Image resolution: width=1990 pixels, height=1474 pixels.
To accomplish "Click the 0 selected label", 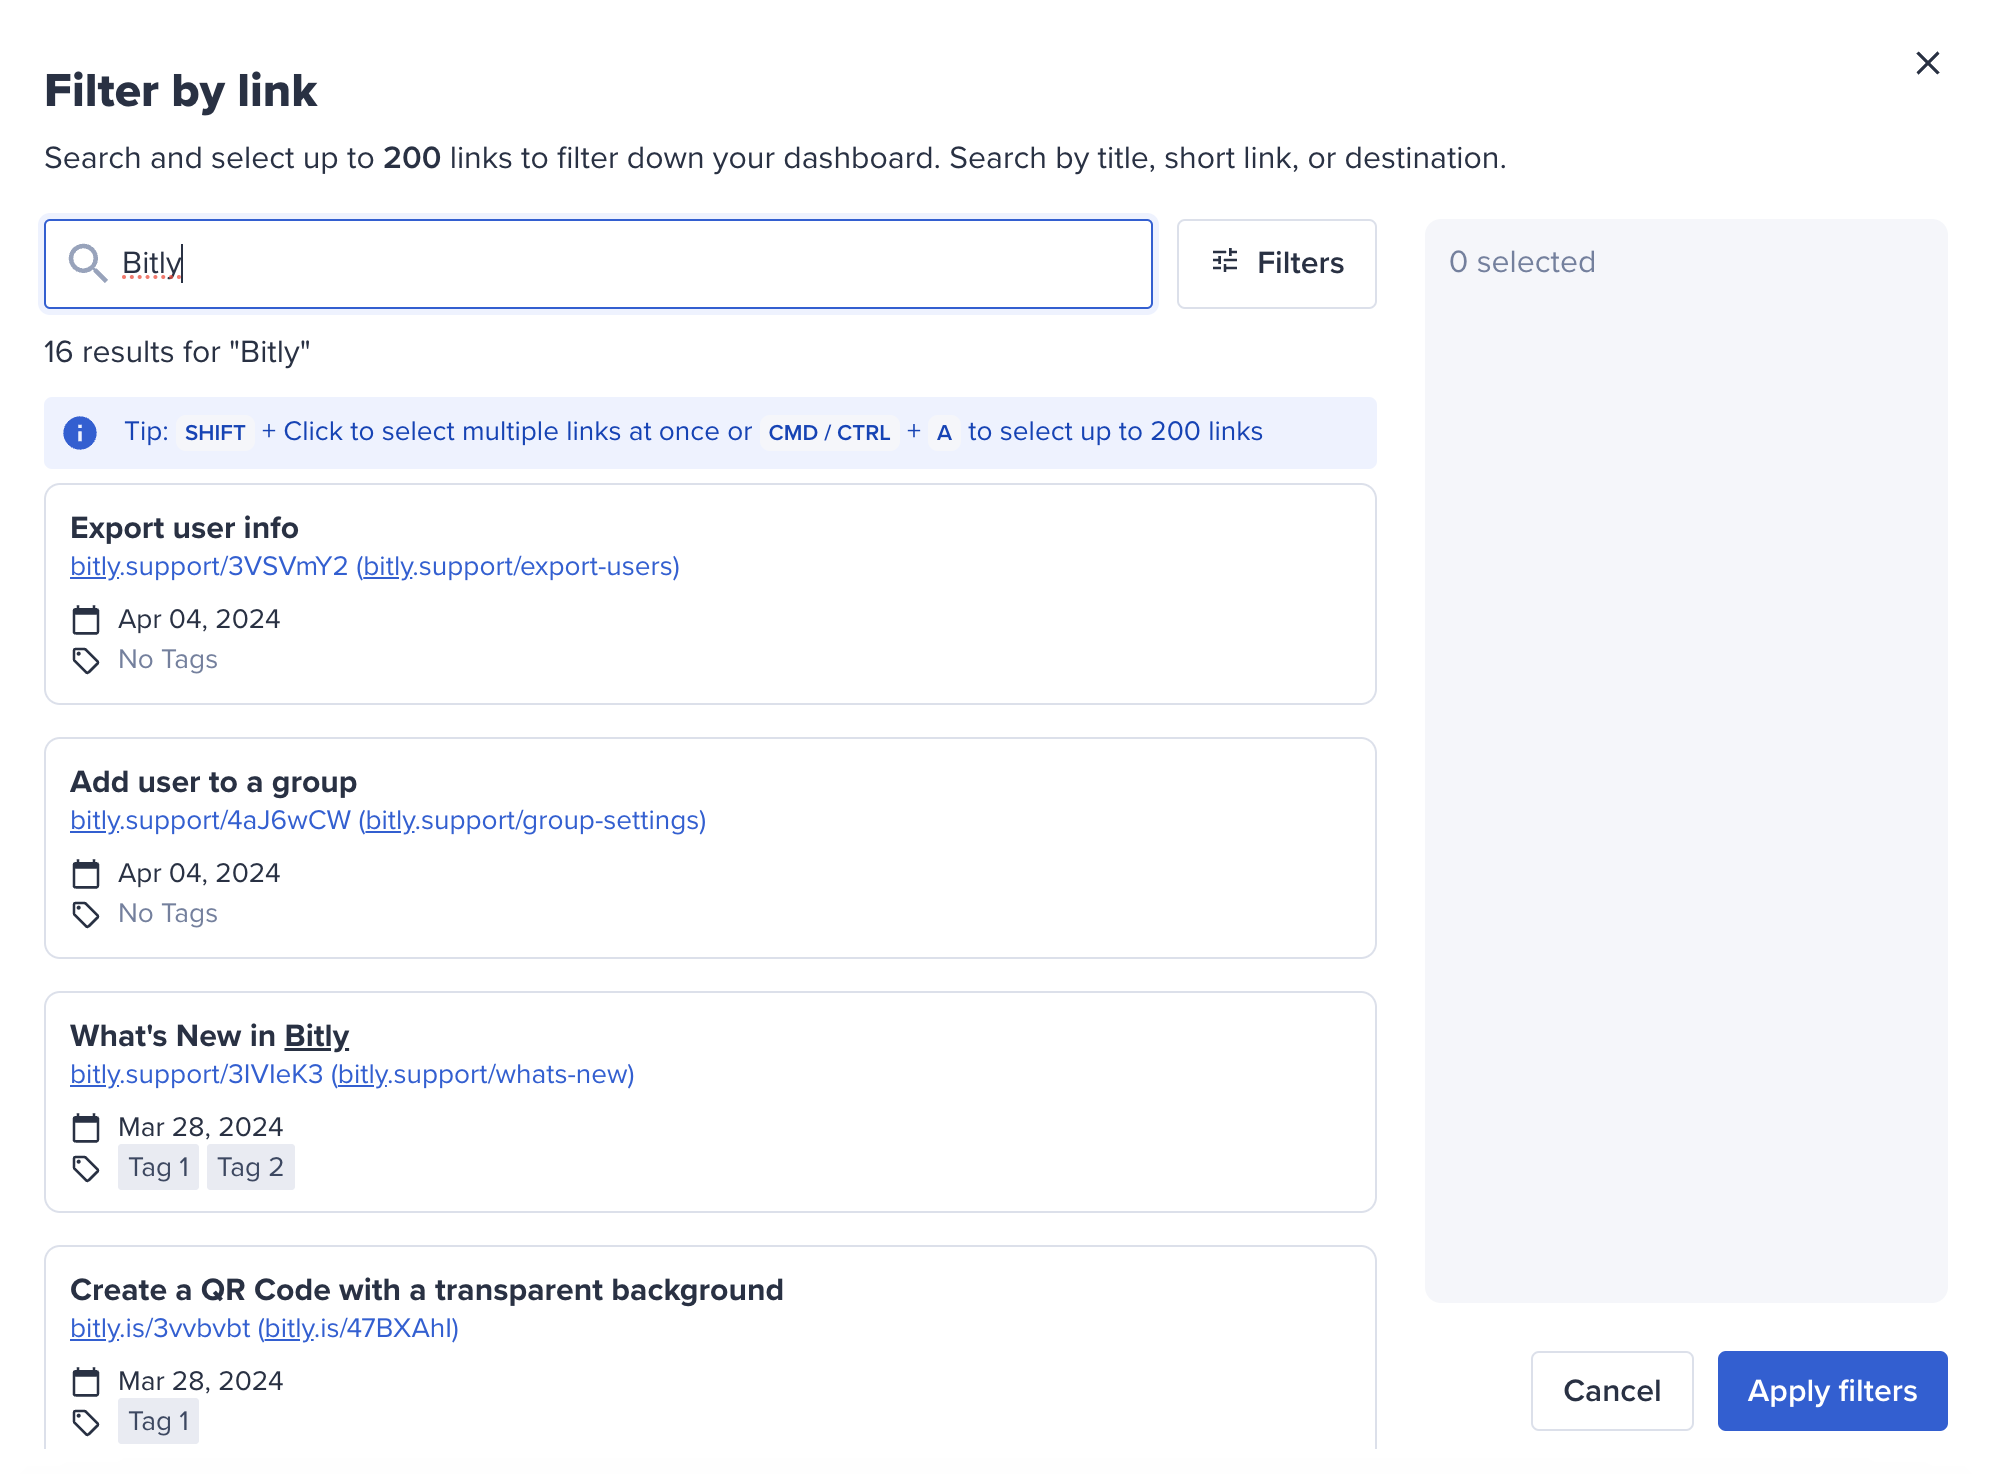I will [1522, 262].
